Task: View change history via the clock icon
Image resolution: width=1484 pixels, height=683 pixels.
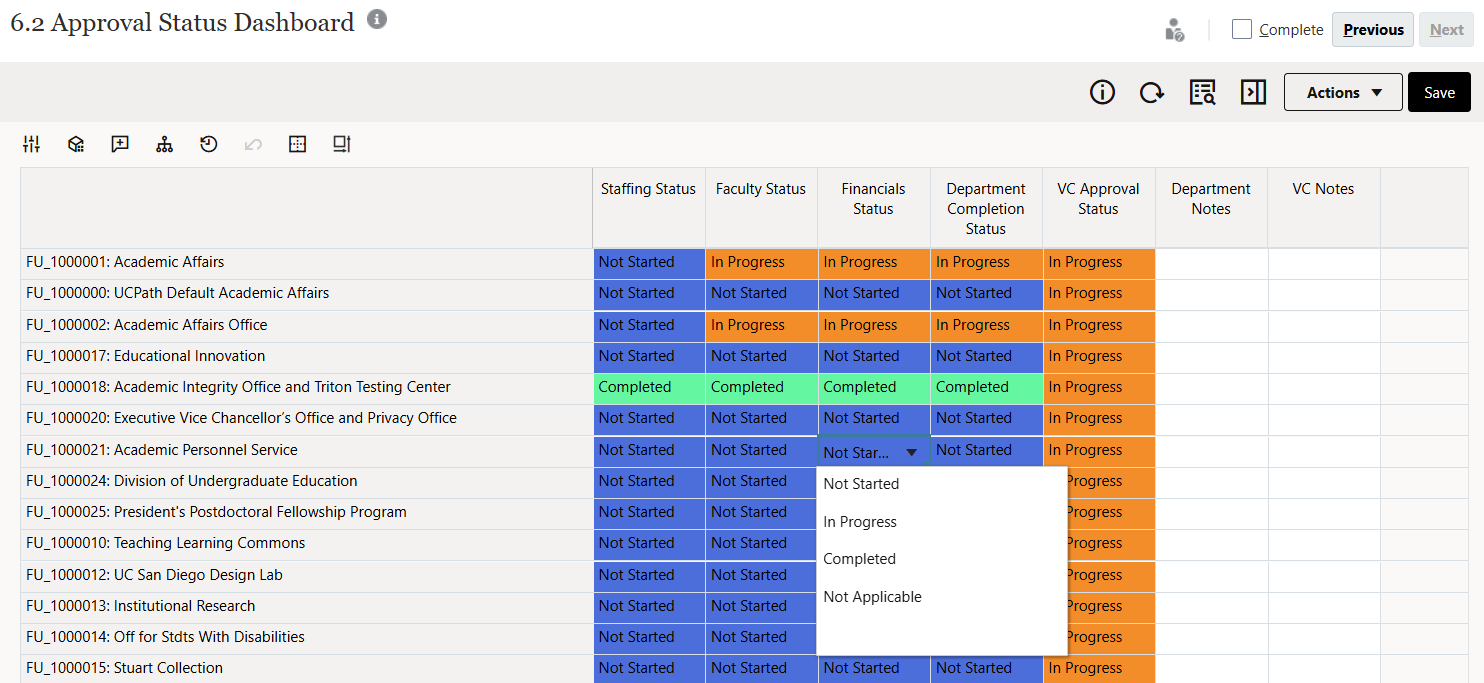Action: click(208, 144)
